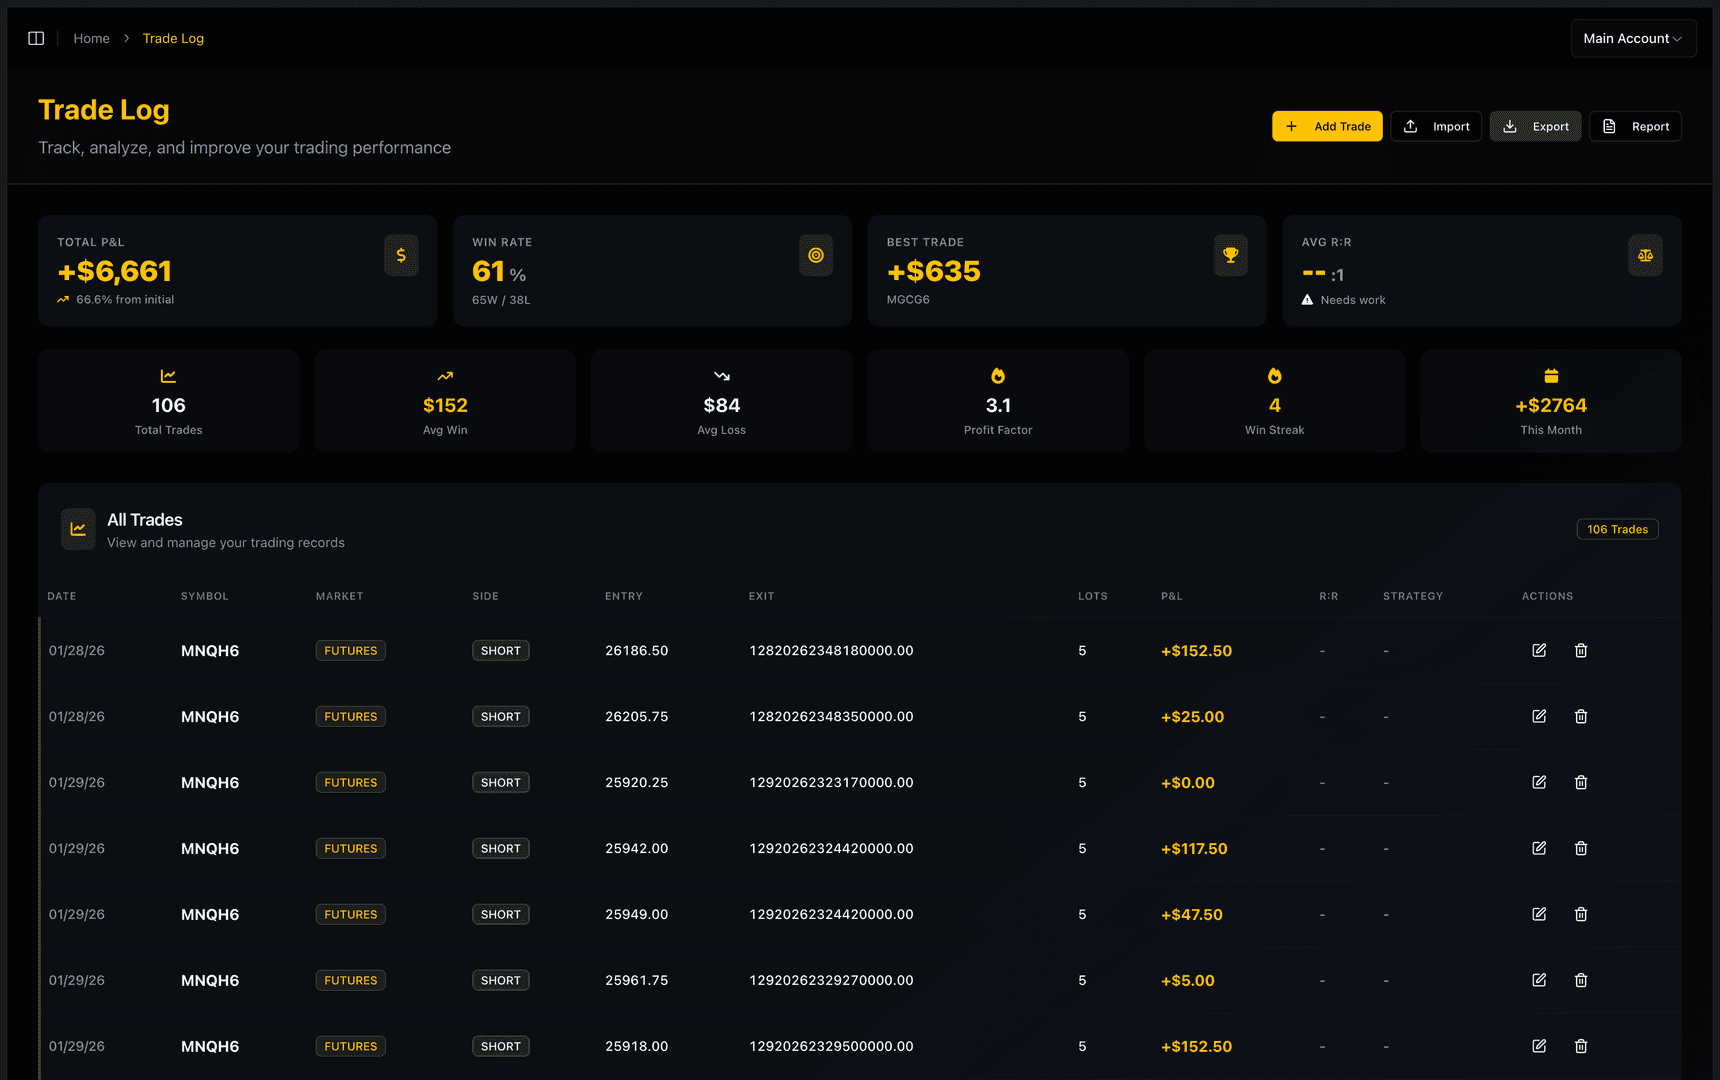Click the MGCG6 symbol under Best Trade
This screenshot has height=1080, width=1720.
(x=908, y=300)
